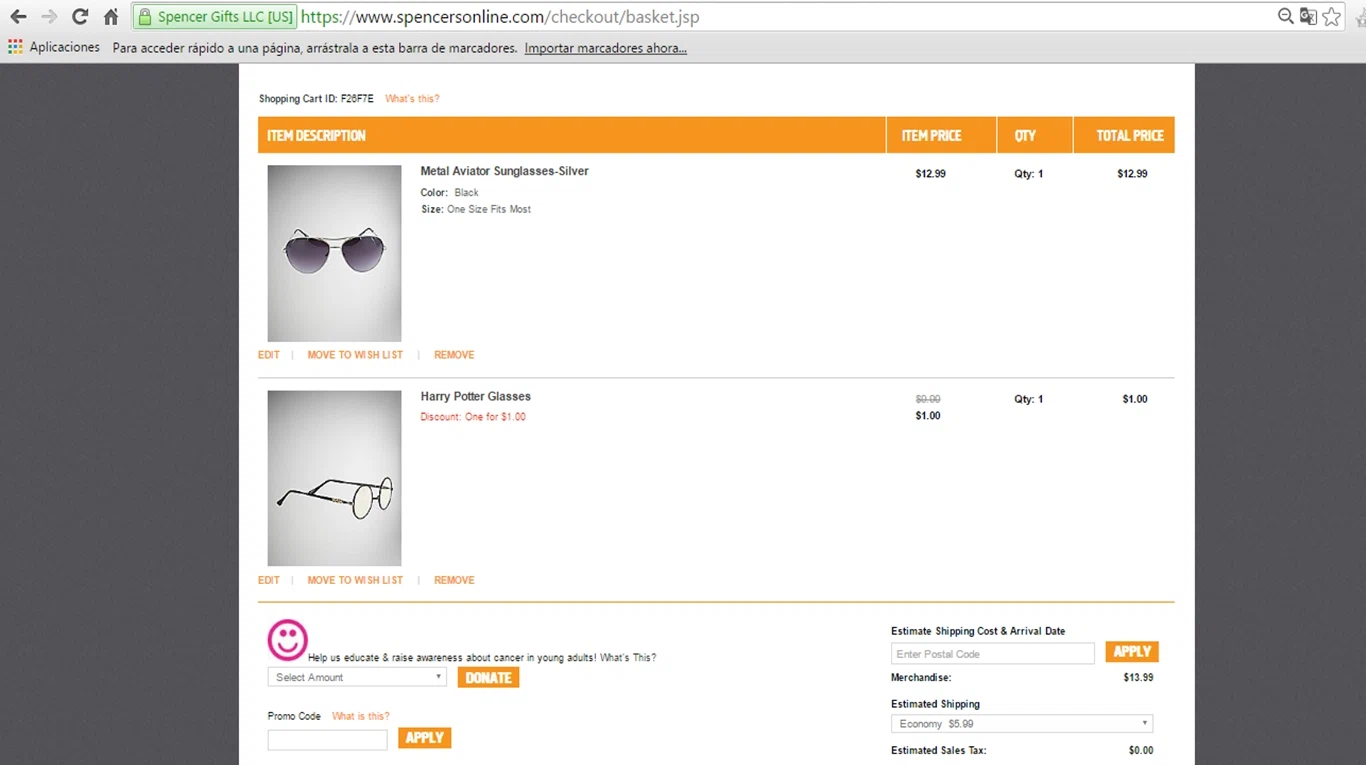Click 'What is this?' next to Promo Code
The height and width of the screenshot is (765, 1366).
pos(361,716)
